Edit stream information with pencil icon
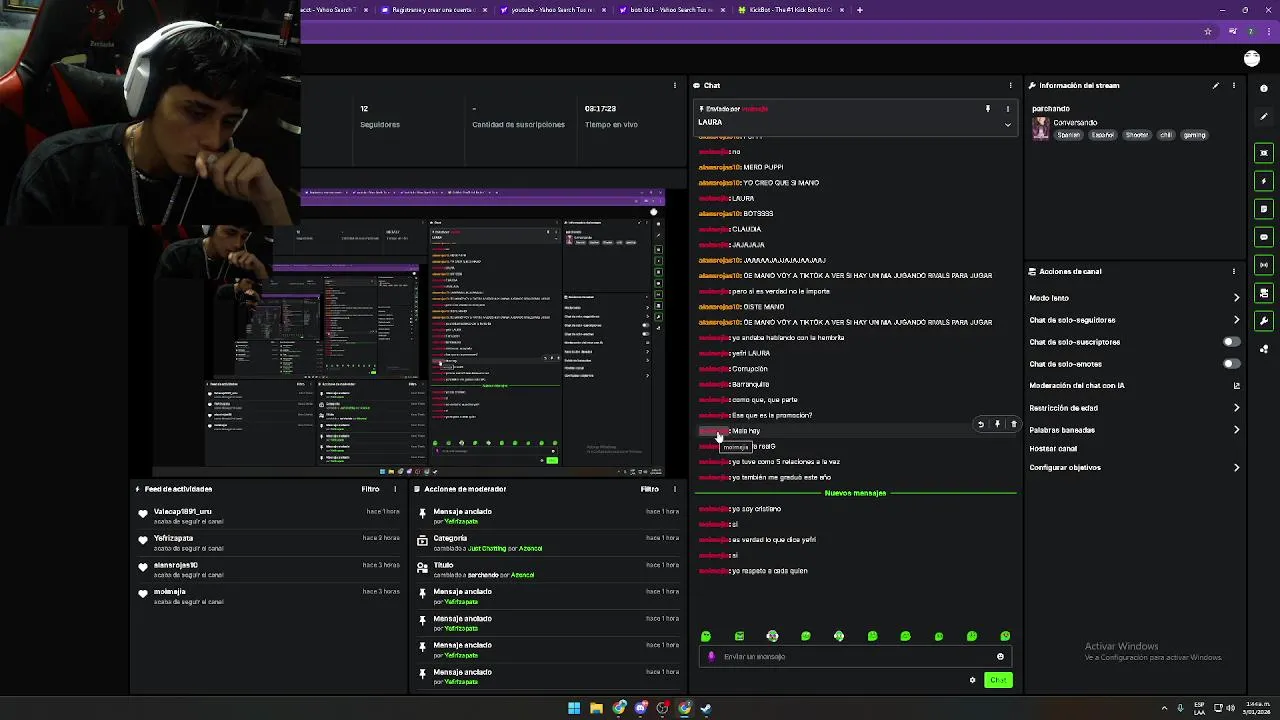 tap(1216, 85)
